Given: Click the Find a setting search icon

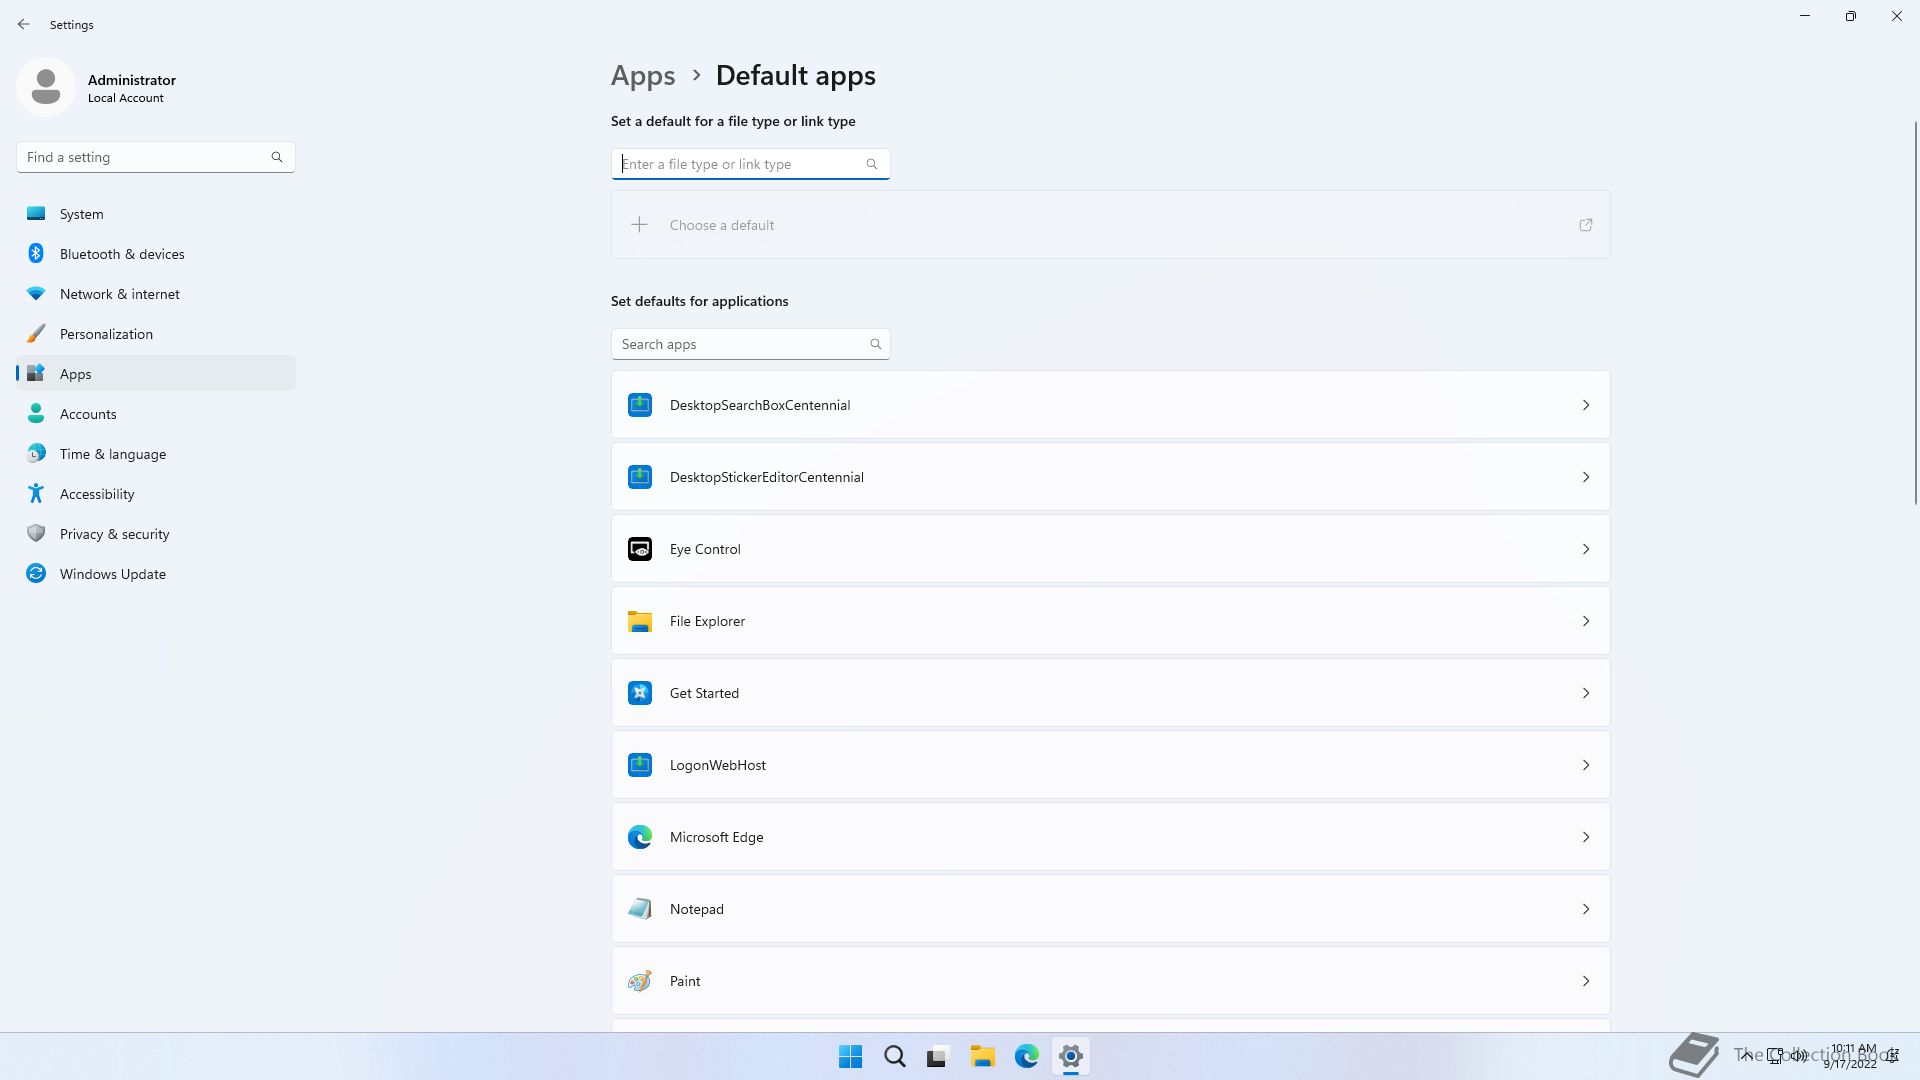Looking at the screenshot, I should [x=277, y=157].
